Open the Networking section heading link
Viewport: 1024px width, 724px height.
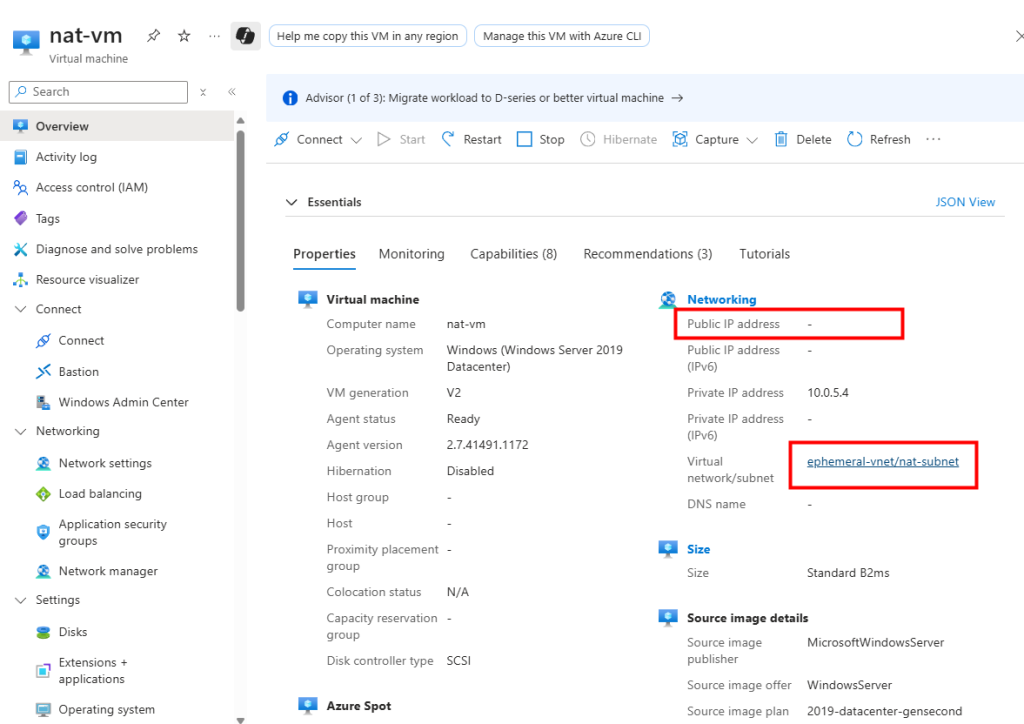[x=722, y=300]
